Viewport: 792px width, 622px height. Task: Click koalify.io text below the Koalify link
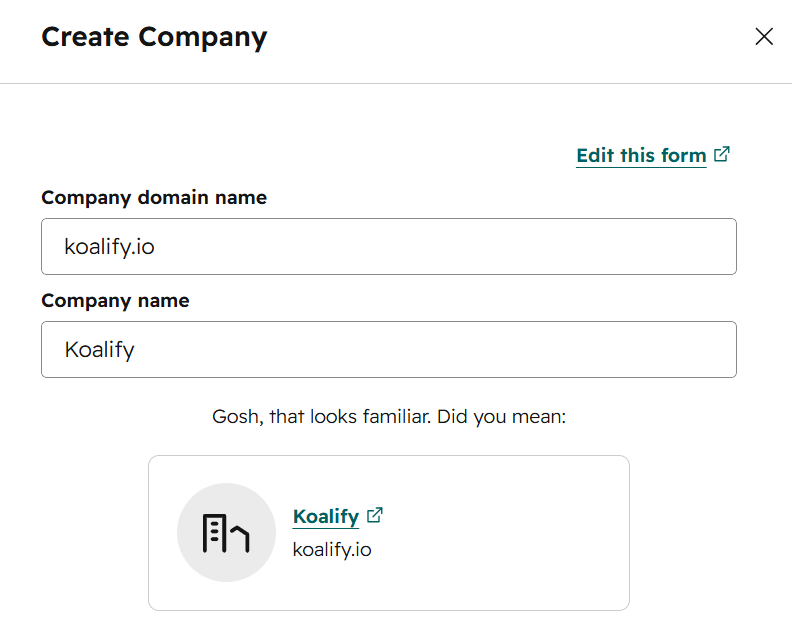(332, 549)
